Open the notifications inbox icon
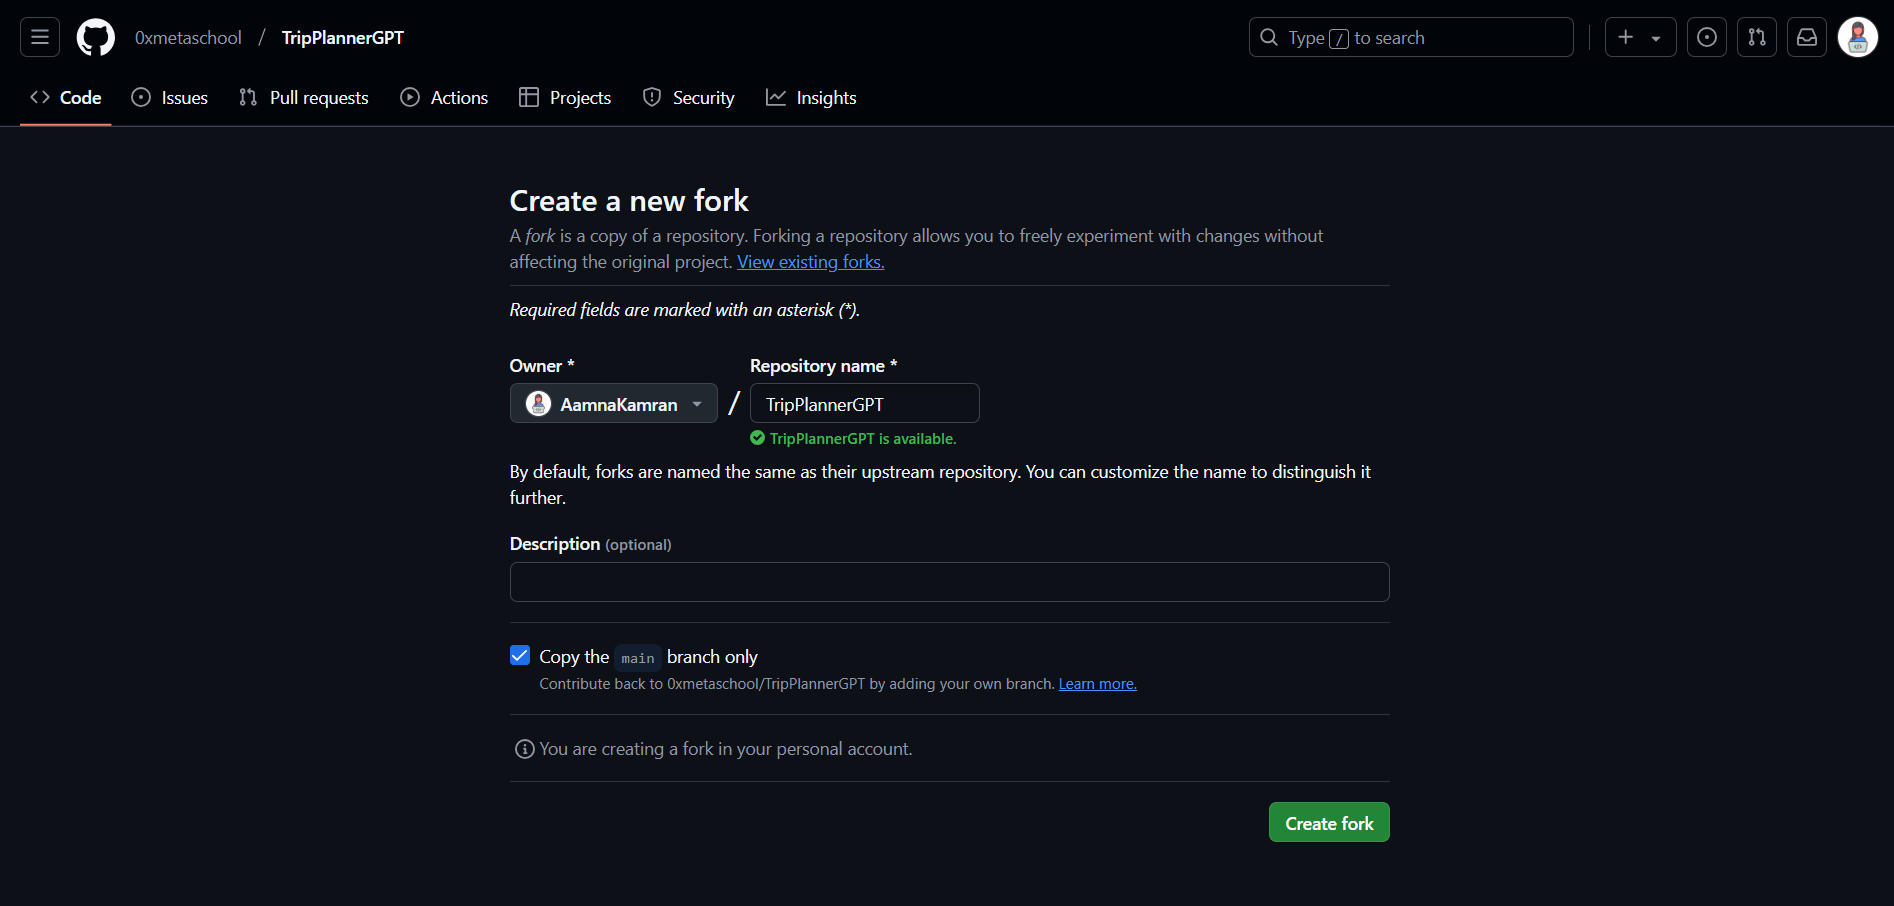 (x=1806, y=37)
